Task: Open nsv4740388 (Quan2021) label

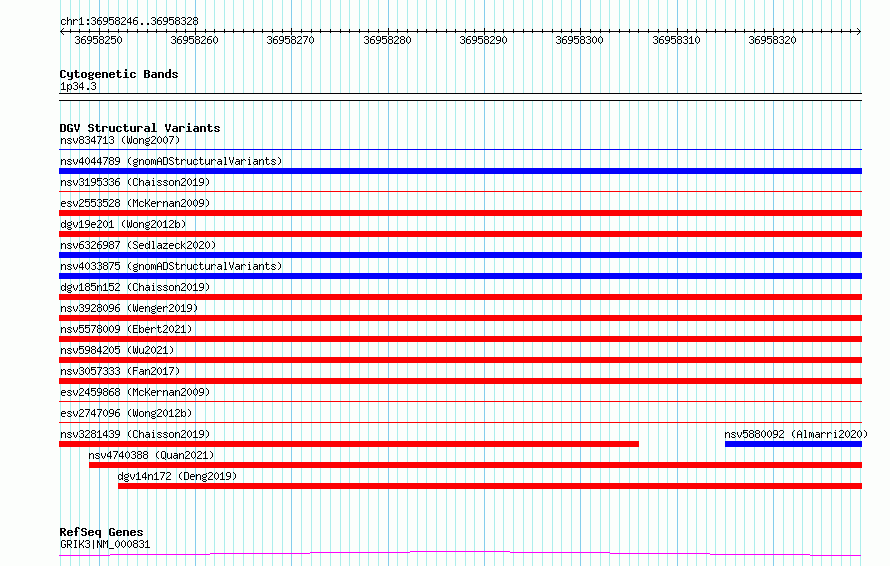Action: [151, 455]
